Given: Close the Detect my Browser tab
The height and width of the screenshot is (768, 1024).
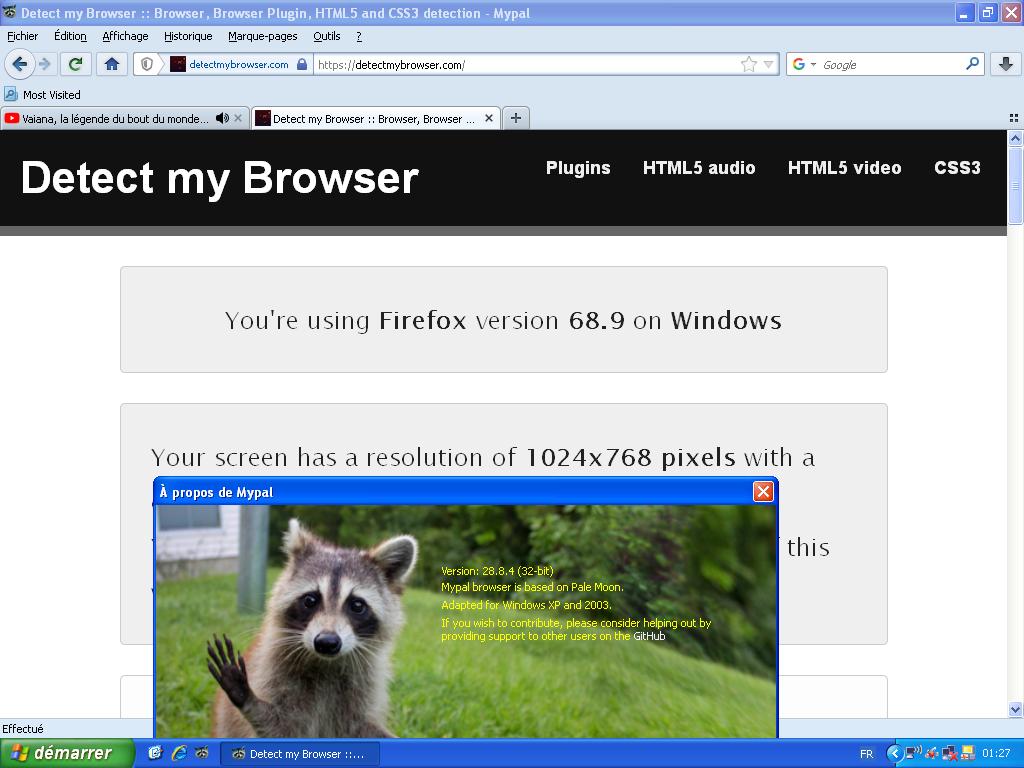Looking at the screenshot, I should point(488,118).
